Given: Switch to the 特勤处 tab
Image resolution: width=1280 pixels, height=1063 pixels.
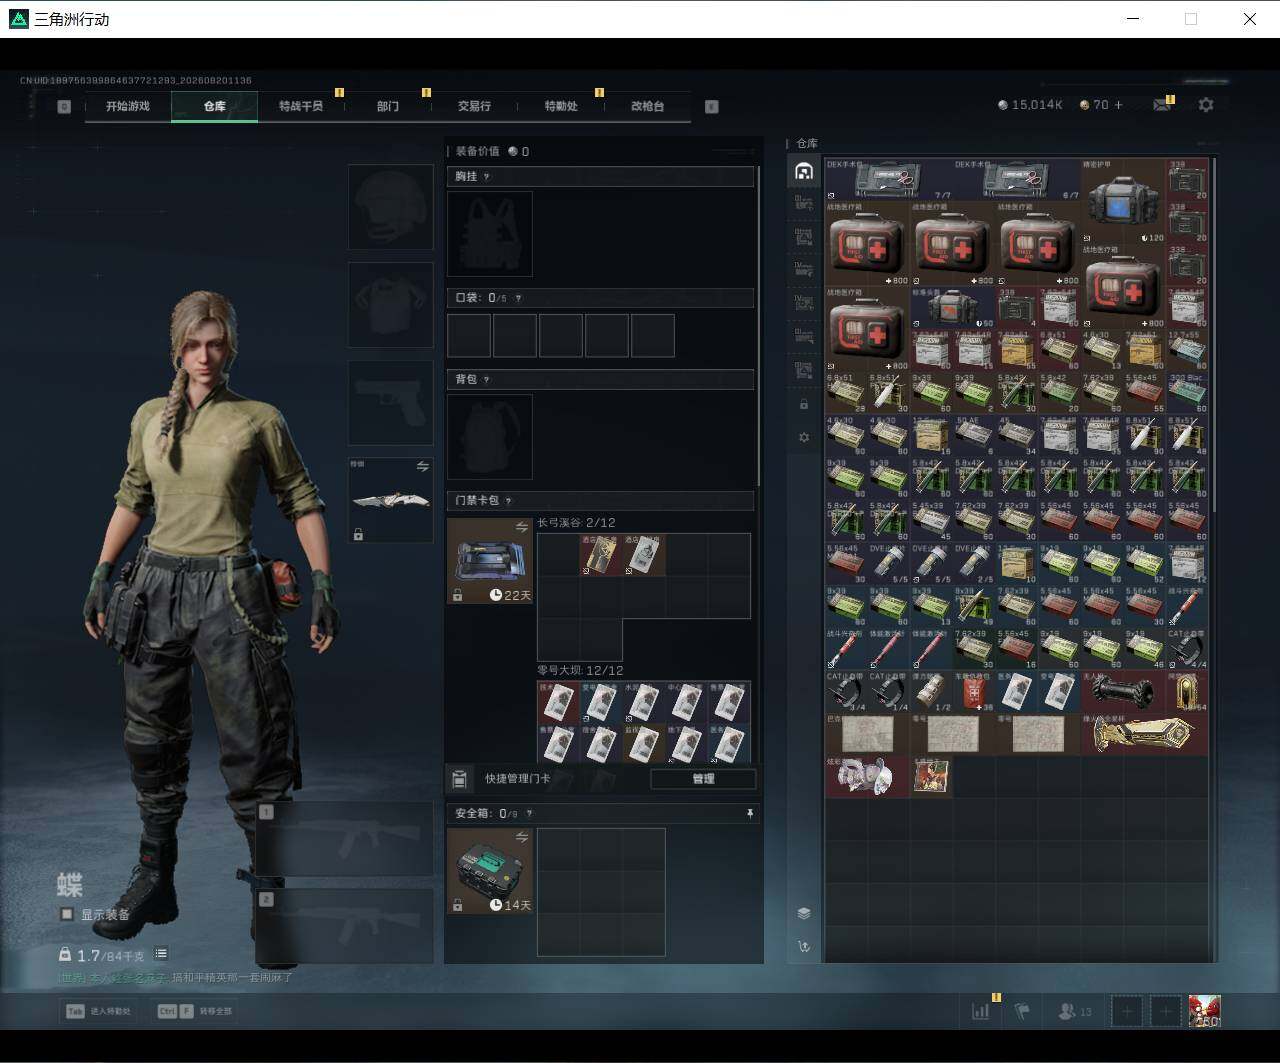Looking at the screenshot, I should tap(561, 106).
